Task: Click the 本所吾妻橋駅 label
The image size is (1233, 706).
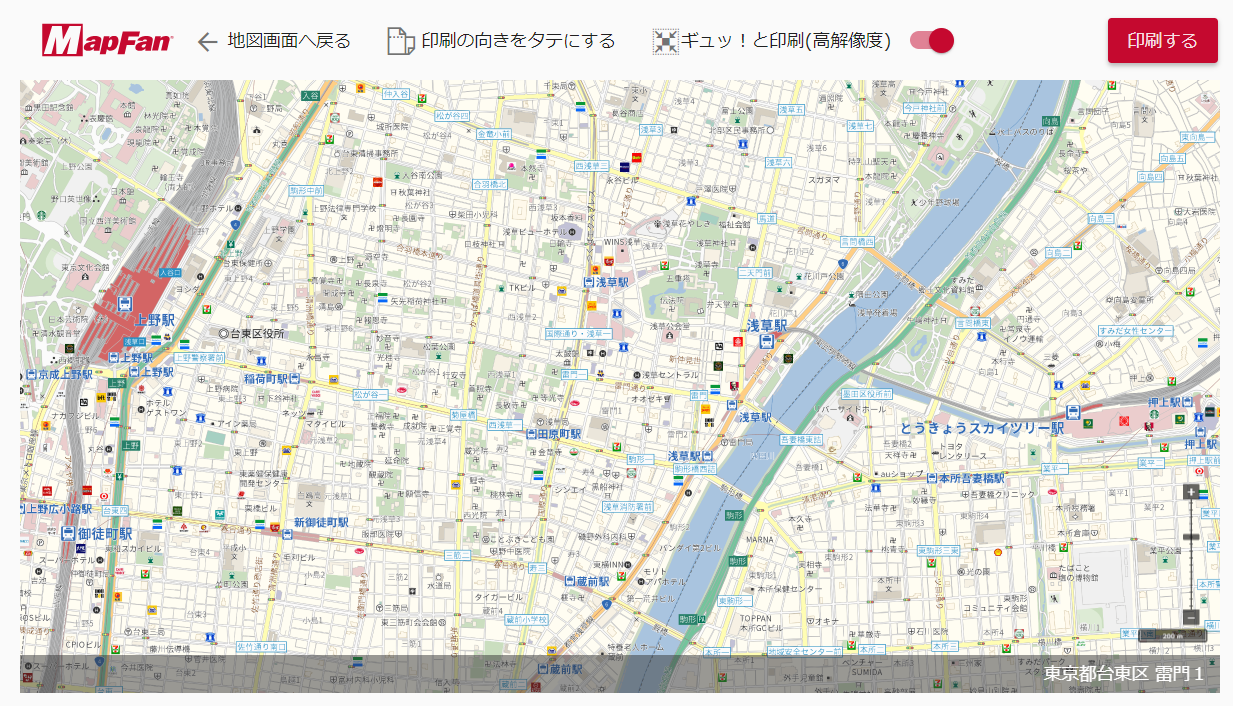Action: pos(972,479)
